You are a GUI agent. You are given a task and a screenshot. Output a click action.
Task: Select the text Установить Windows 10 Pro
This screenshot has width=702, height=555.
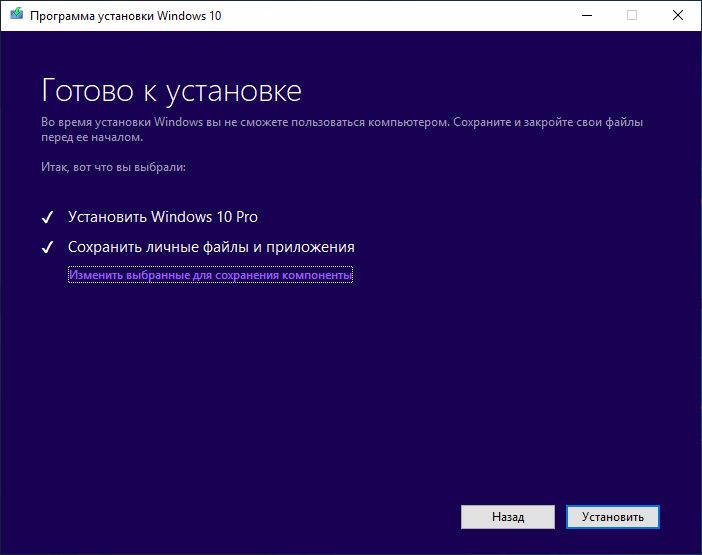(163, 217)
